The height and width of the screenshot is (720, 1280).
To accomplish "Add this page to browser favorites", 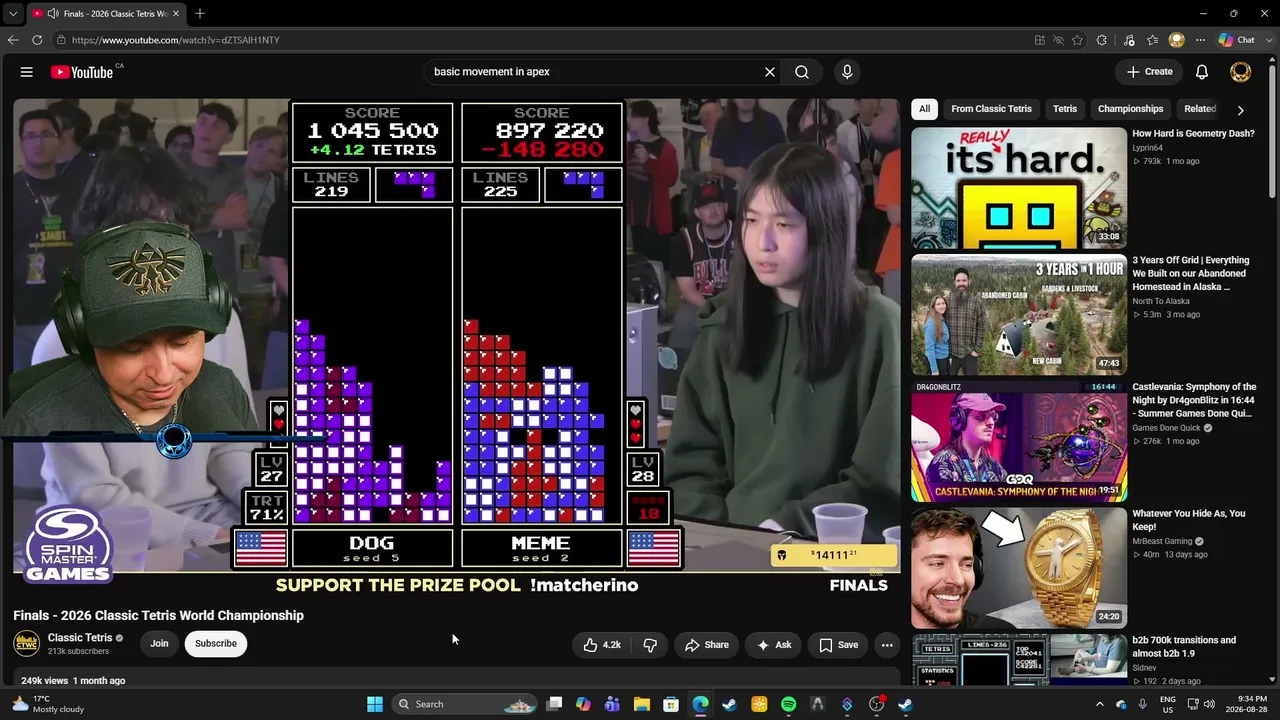I will pos(1078,40).
